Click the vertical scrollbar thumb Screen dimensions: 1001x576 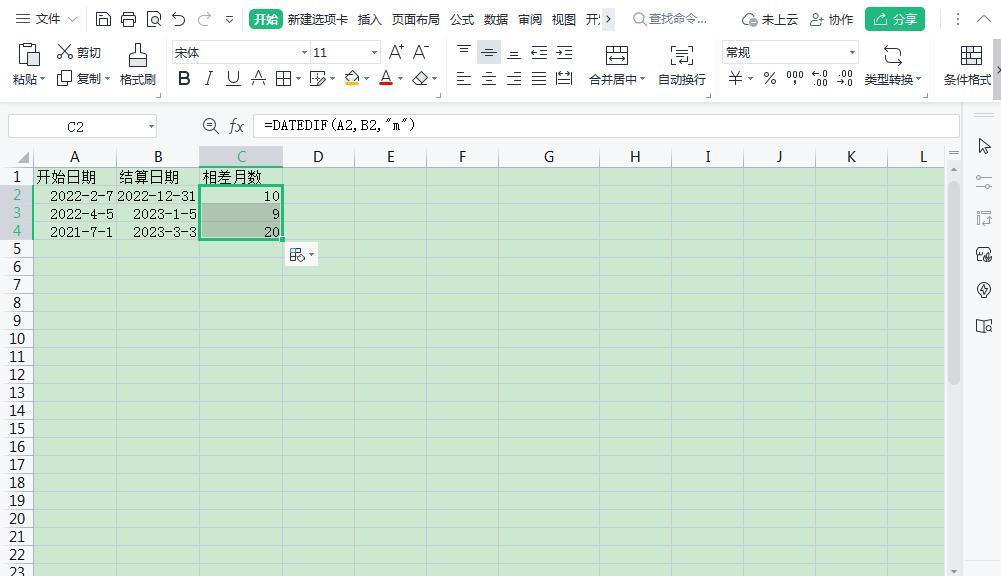click(954, 282)
